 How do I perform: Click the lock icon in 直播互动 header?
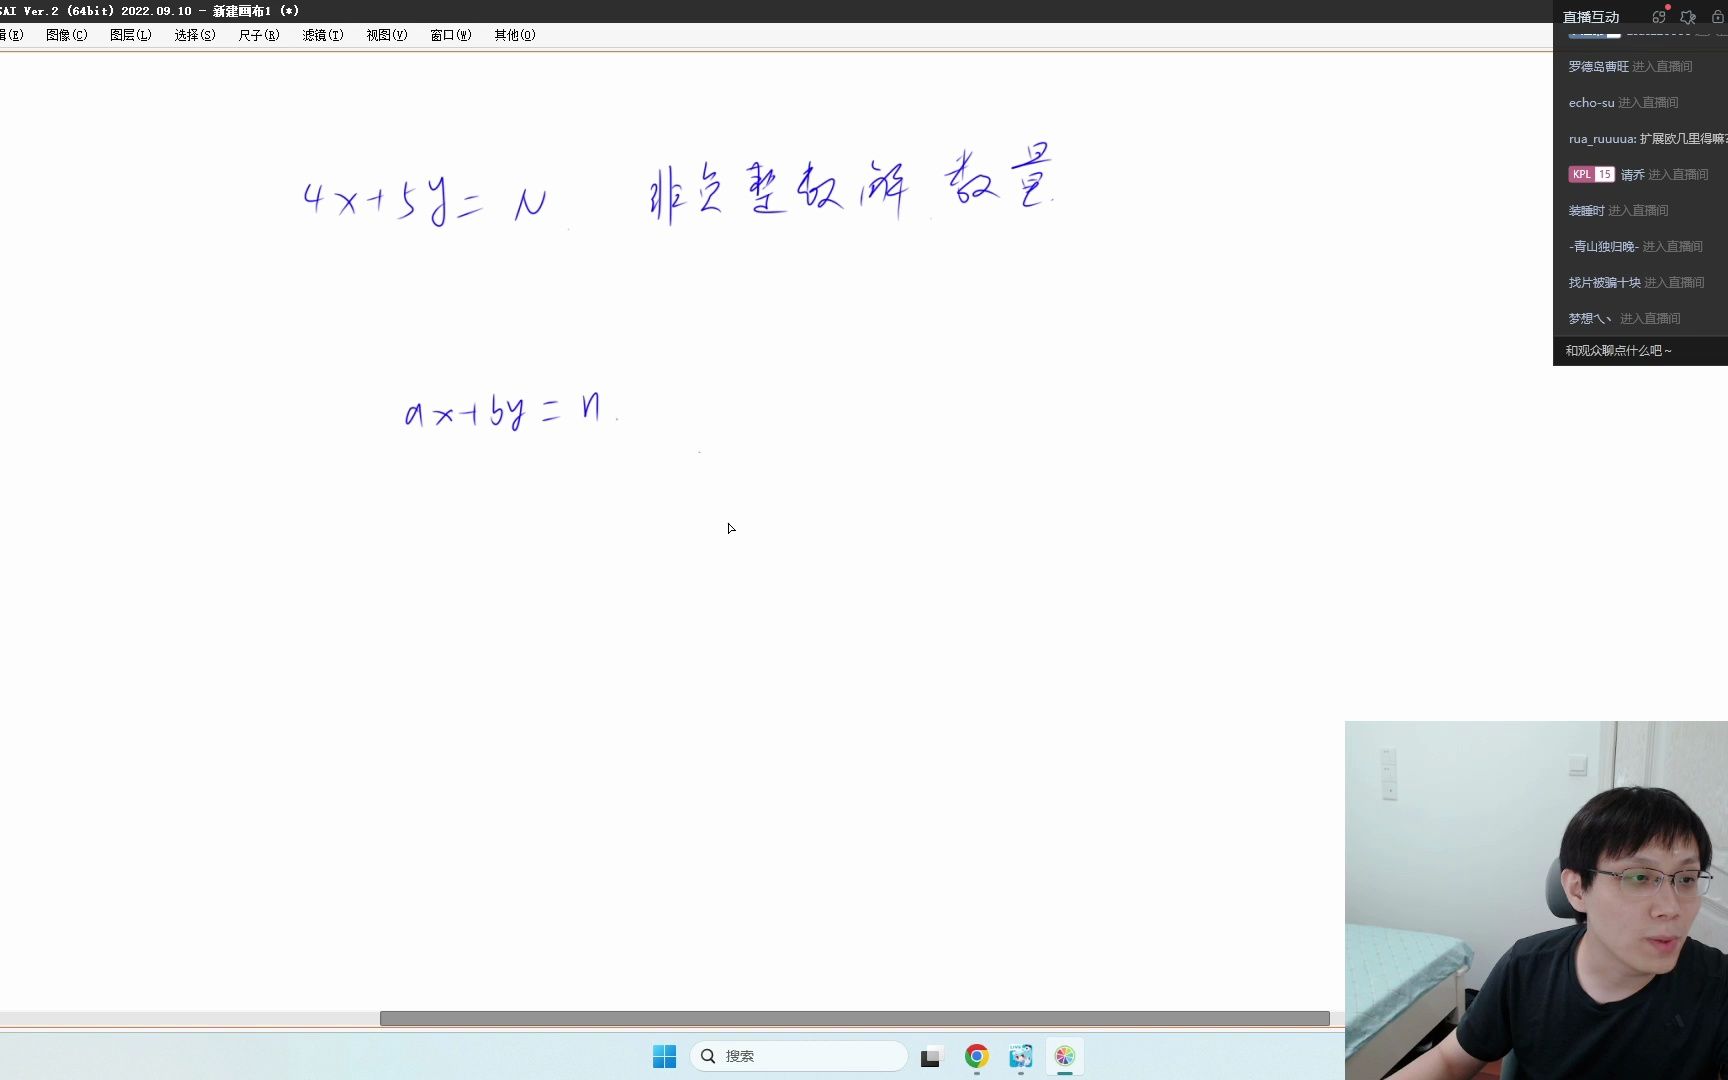pos(1718,17)
